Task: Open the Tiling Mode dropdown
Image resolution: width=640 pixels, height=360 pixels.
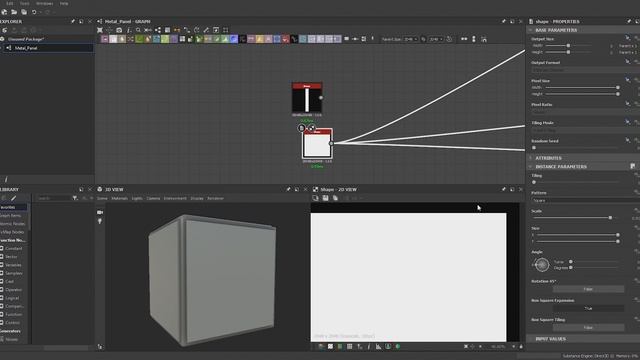Action: point(585,130)
